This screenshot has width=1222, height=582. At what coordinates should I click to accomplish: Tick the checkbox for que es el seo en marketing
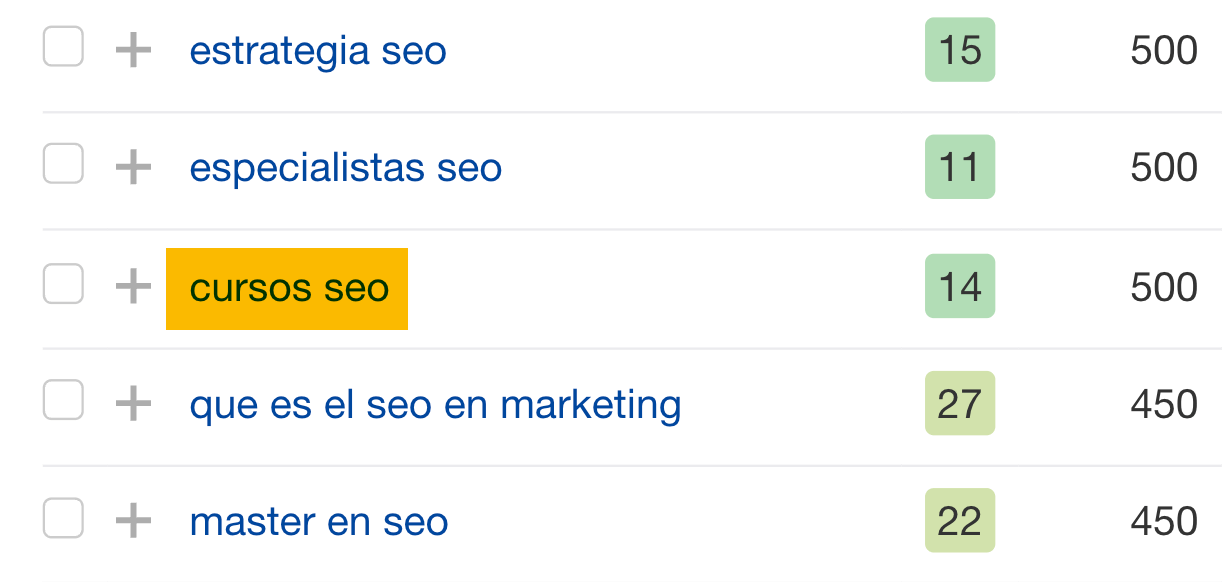(62, 404)
